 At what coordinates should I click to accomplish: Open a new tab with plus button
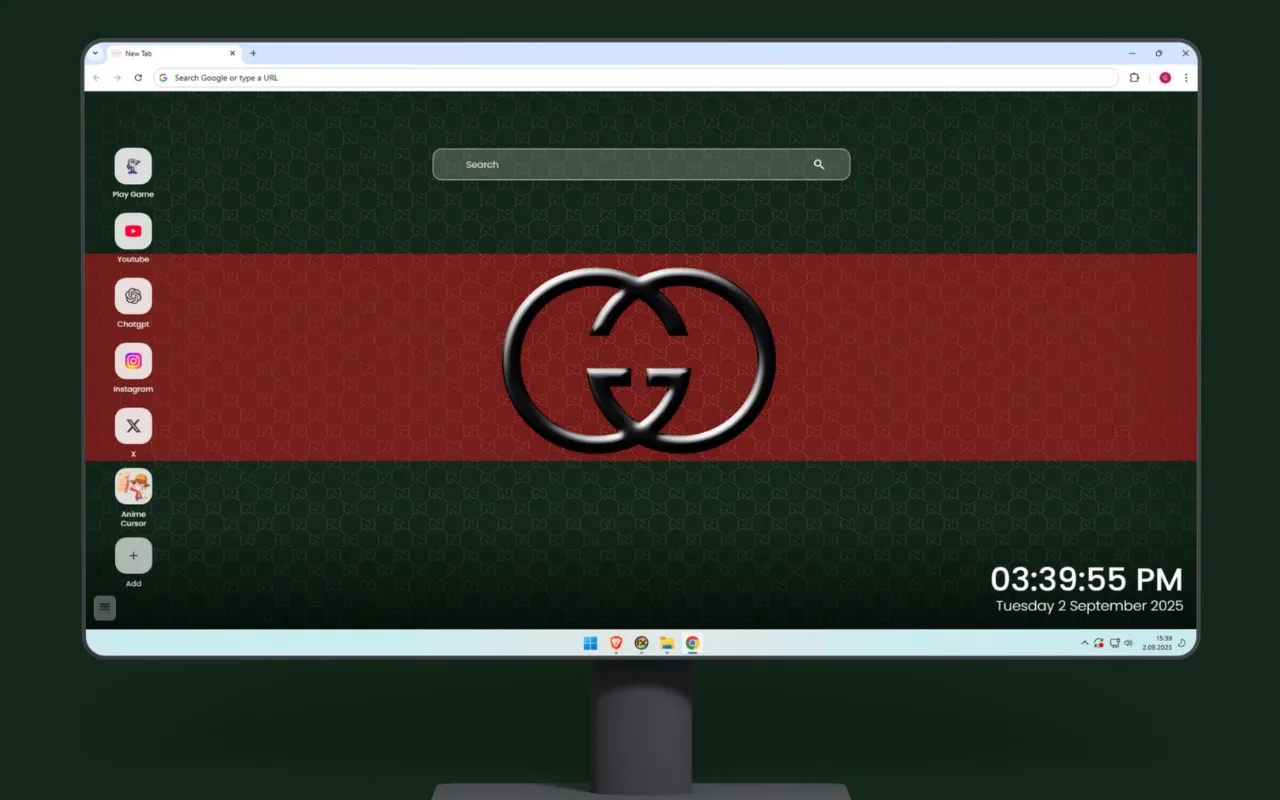click(x=253, y=53)
